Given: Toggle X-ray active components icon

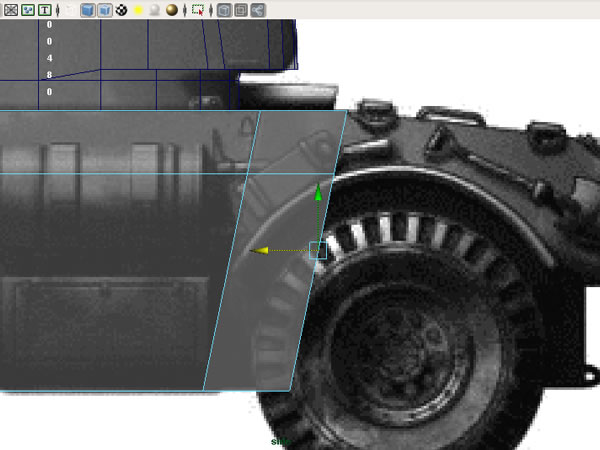Looking at the screenshot, I should coord(241,10).
